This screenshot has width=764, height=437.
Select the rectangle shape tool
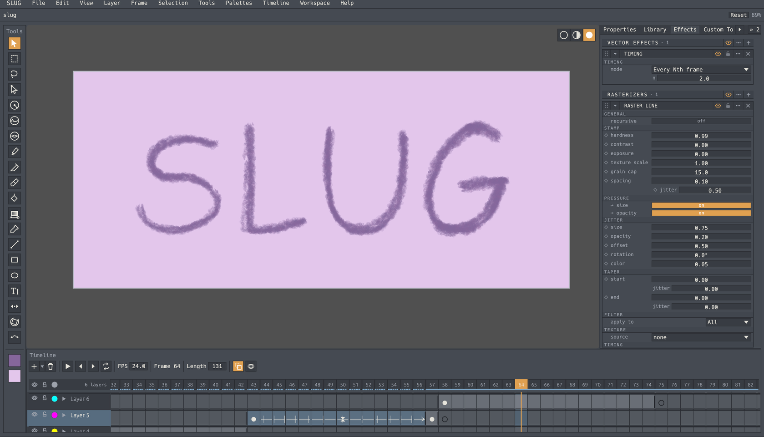pyautogui.click(x=14, y=260)
